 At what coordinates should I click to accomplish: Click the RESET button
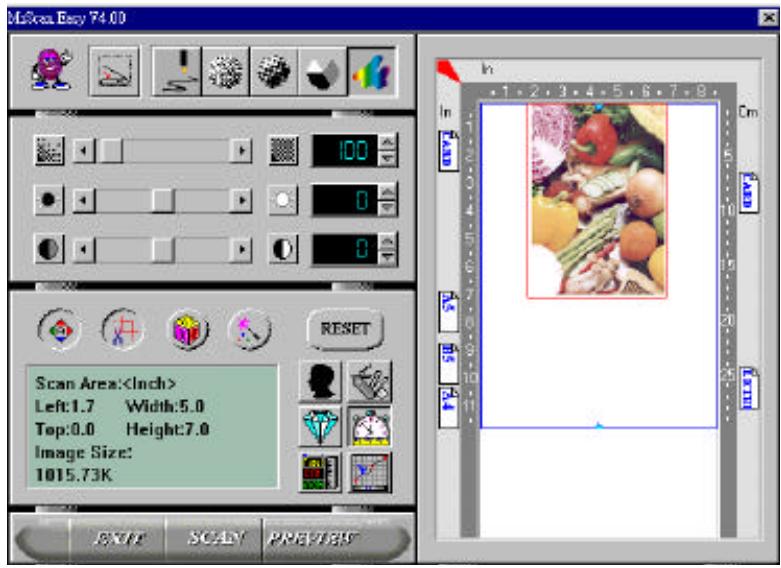[x=345, y=329]
